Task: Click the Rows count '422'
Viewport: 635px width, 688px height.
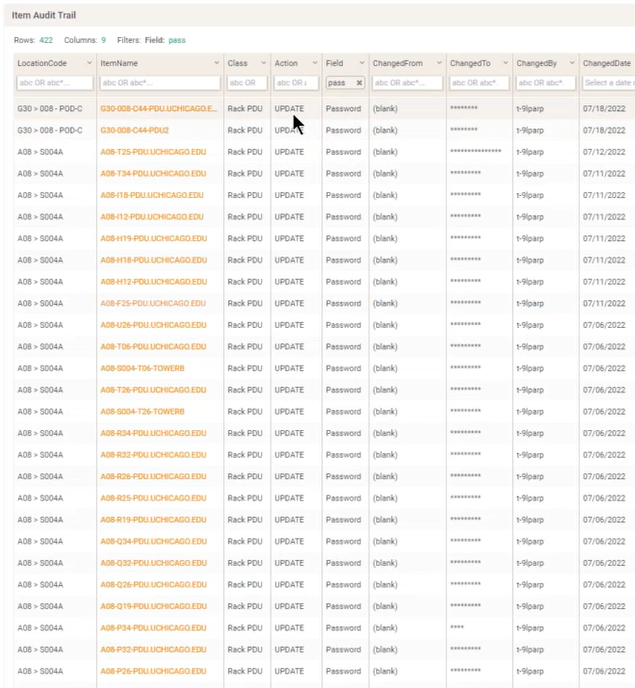Action: coord(46,40)
